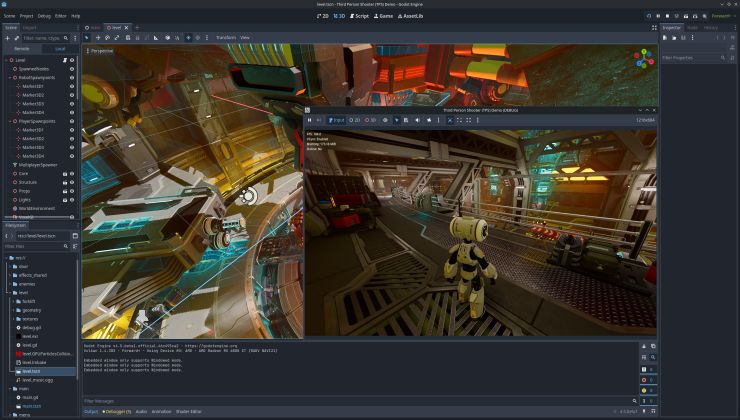Click the Filter Properties search field

point(696,58)
